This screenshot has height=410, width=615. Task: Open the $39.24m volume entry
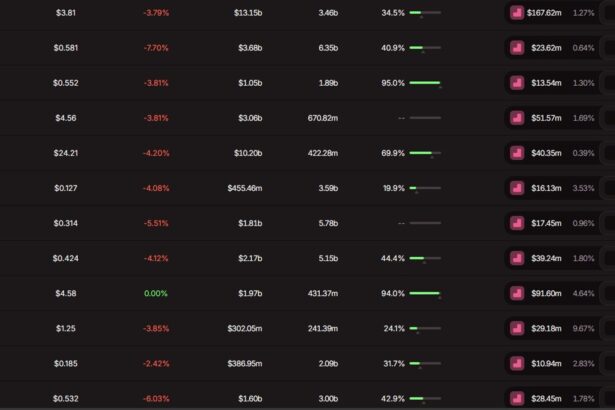click(x=546, y=258)
